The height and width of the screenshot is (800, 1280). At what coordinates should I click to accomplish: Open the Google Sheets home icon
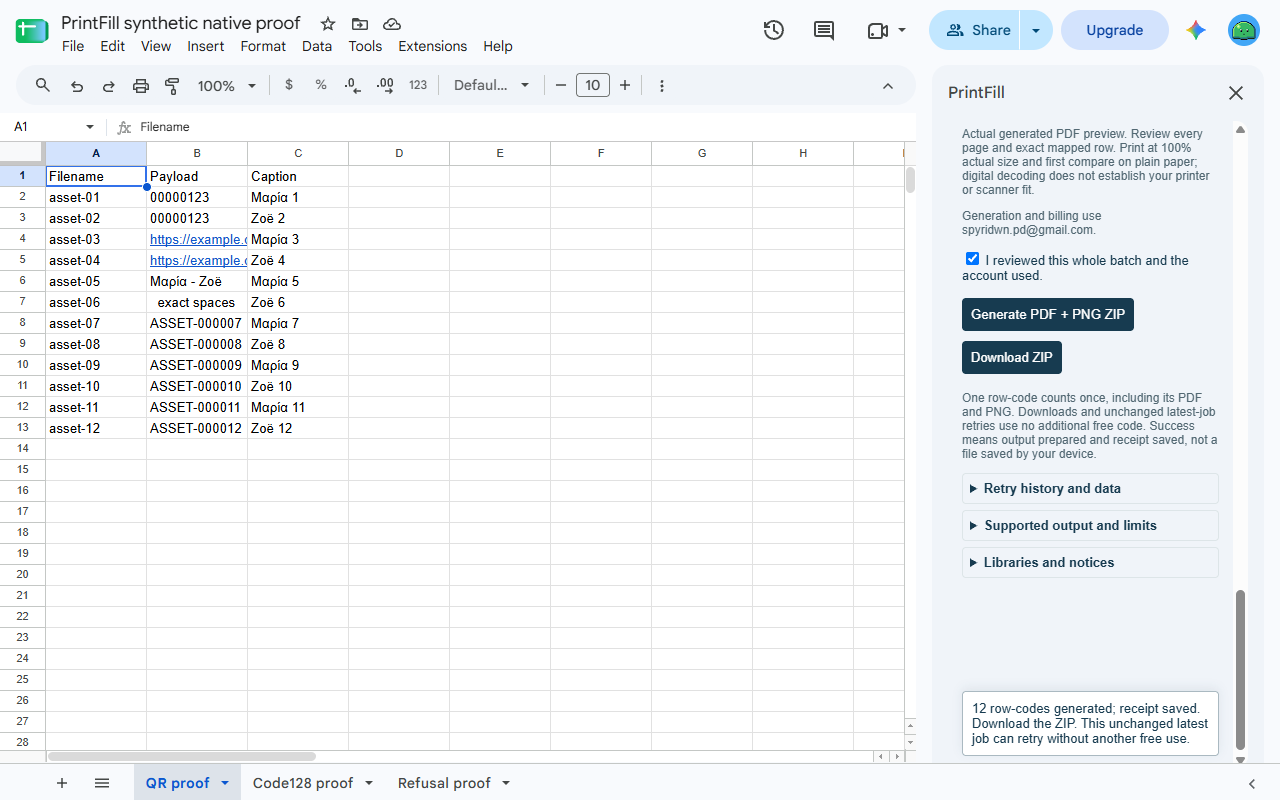(x=32, y=31)
